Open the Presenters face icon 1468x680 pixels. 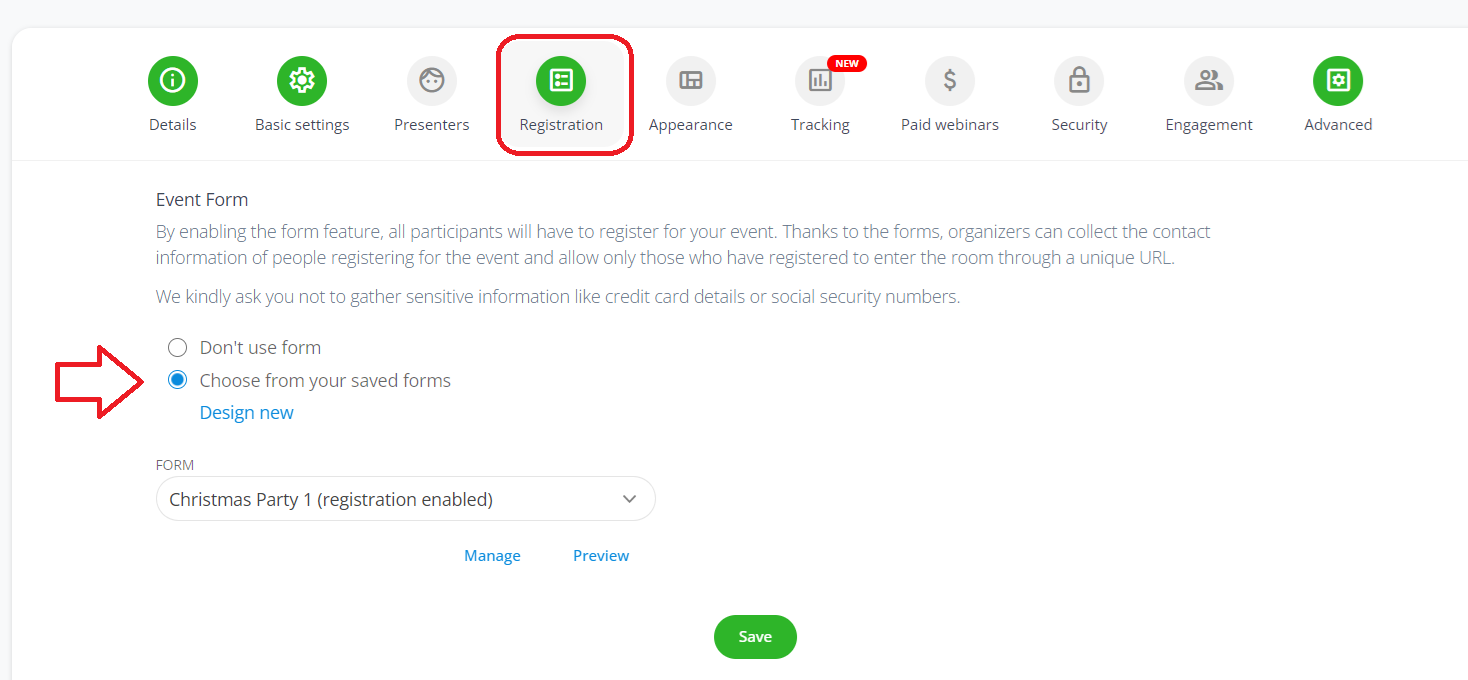tap(432, 81)
